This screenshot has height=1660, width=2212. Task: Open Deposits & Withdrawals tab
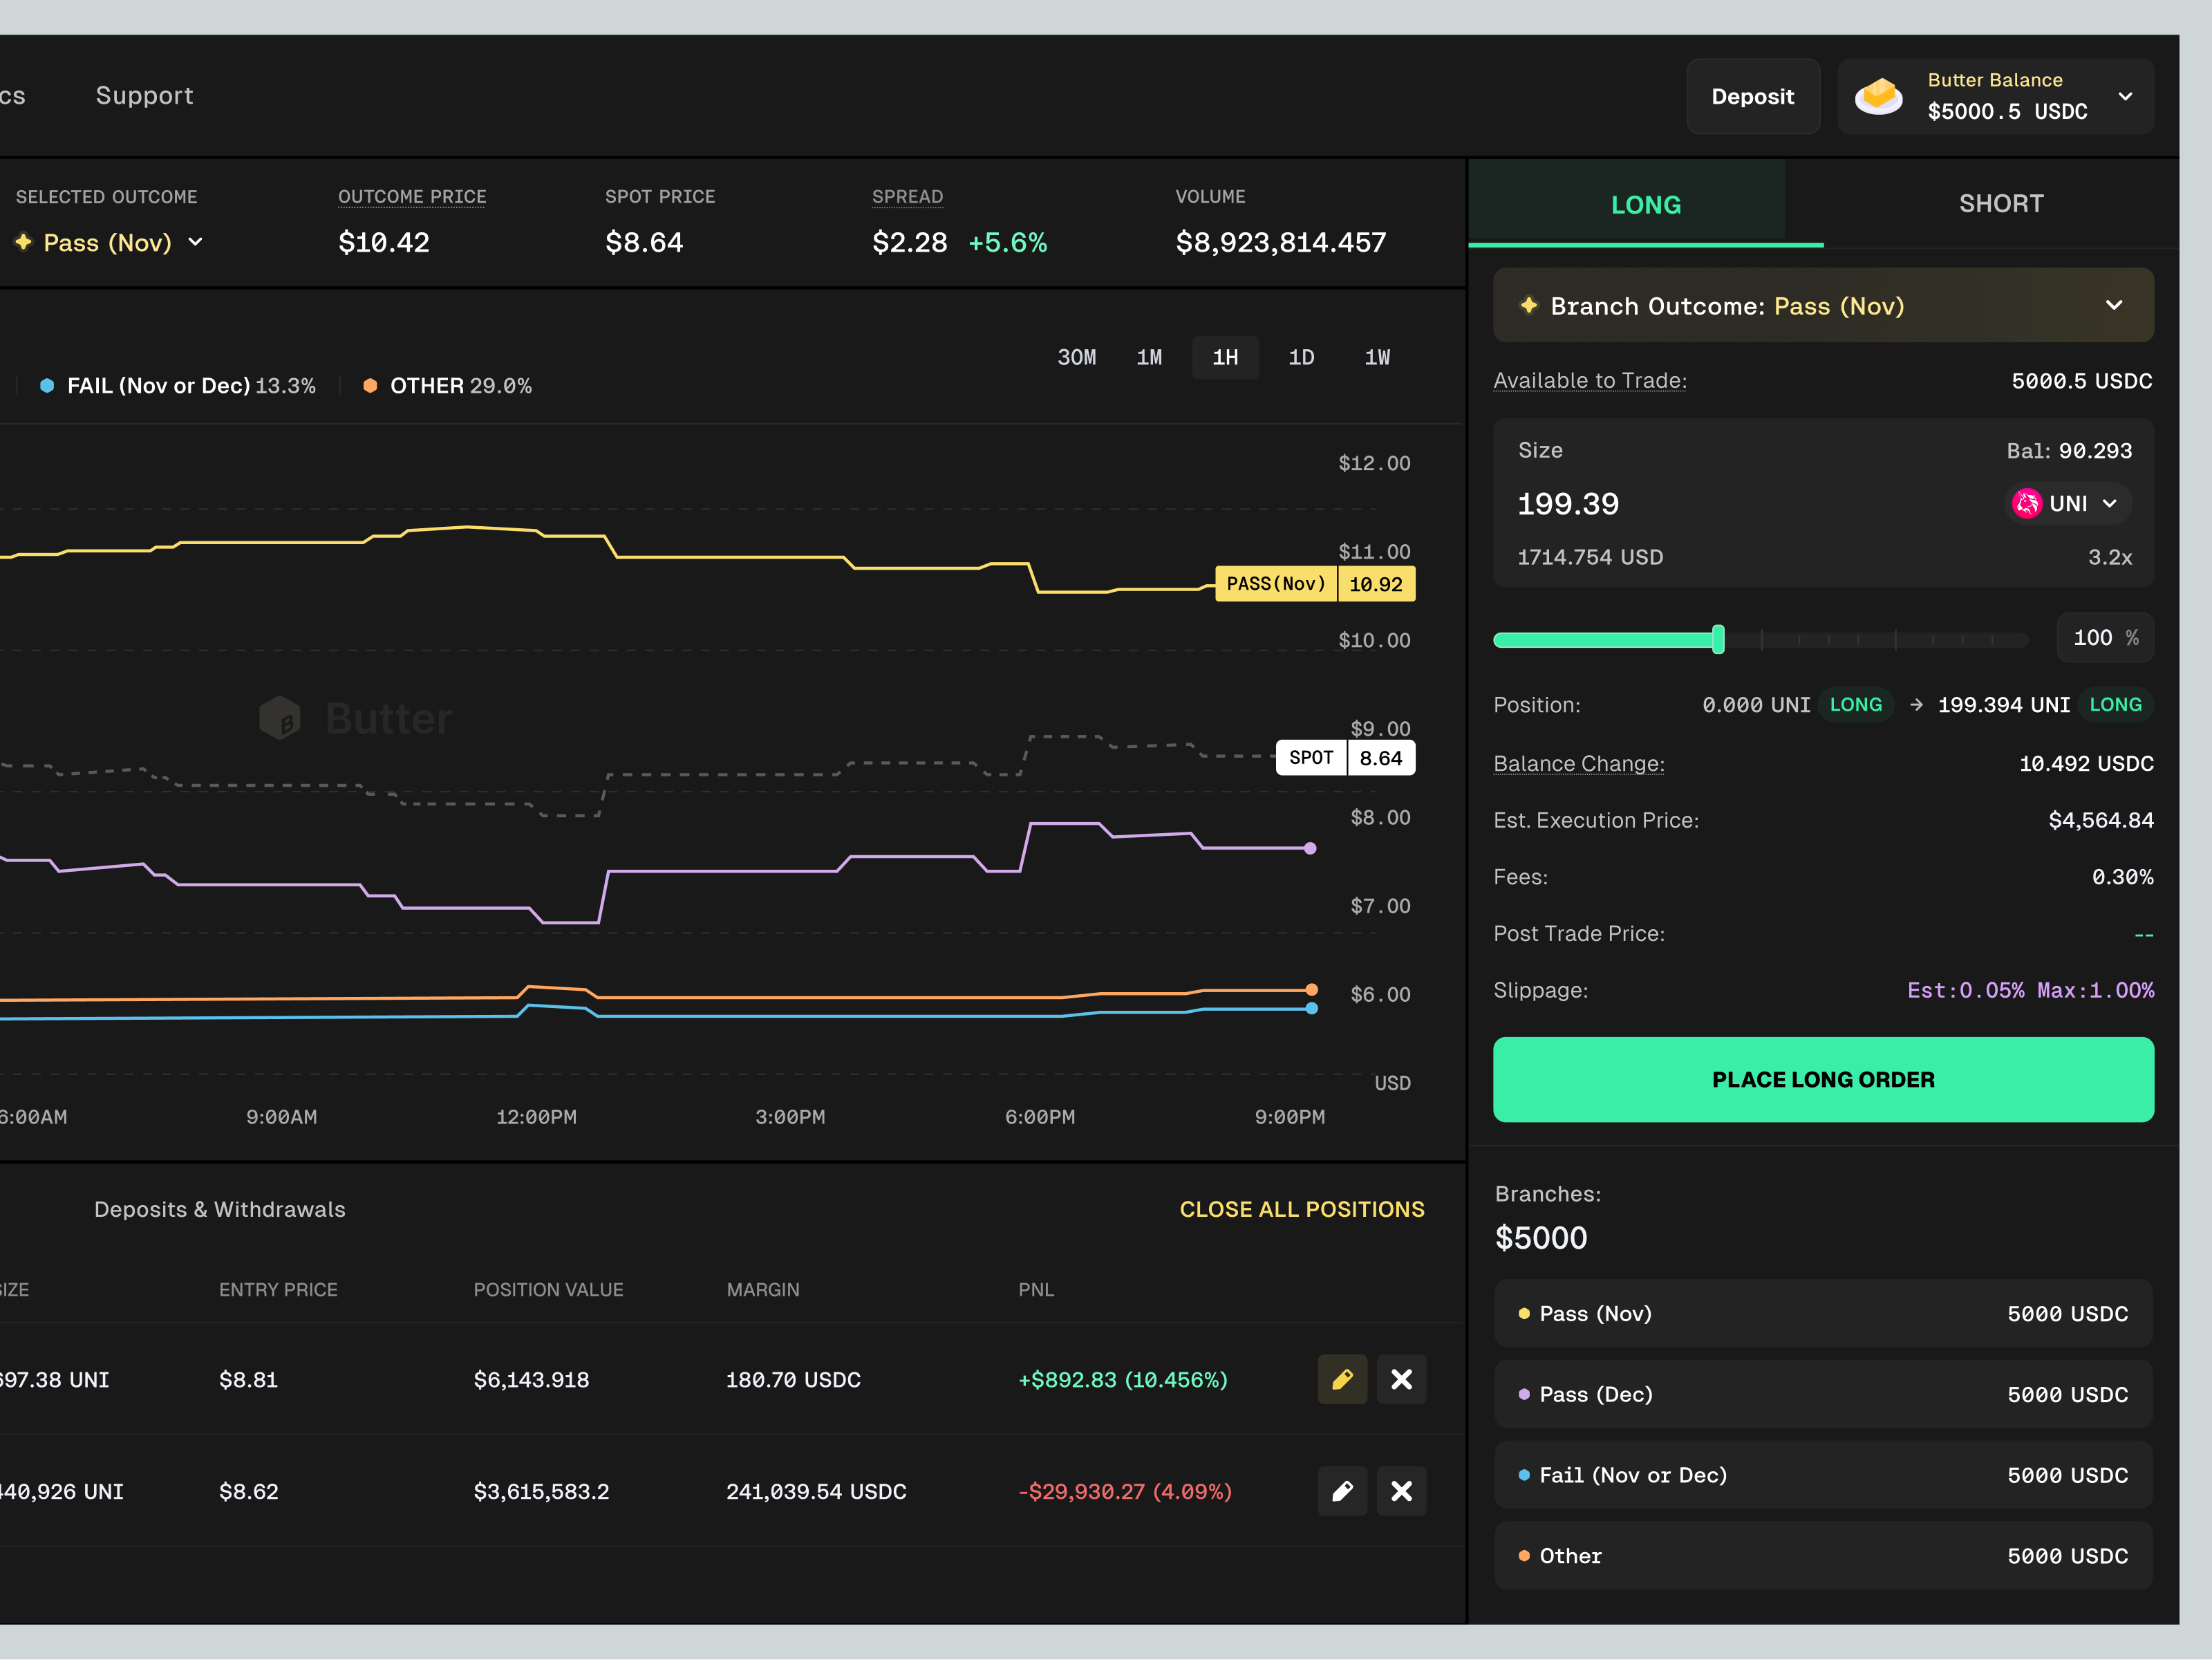(220, 1209)
